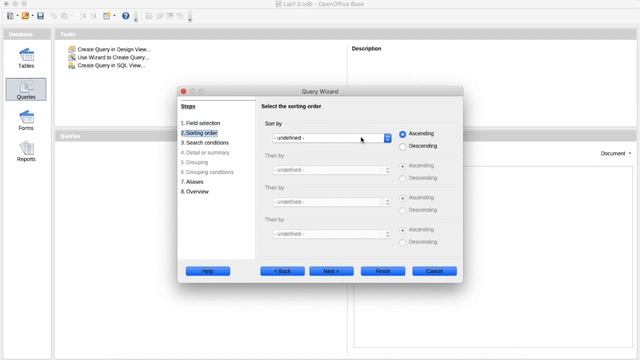Select the Tables icon in Database pane

[x=26, y=58]
